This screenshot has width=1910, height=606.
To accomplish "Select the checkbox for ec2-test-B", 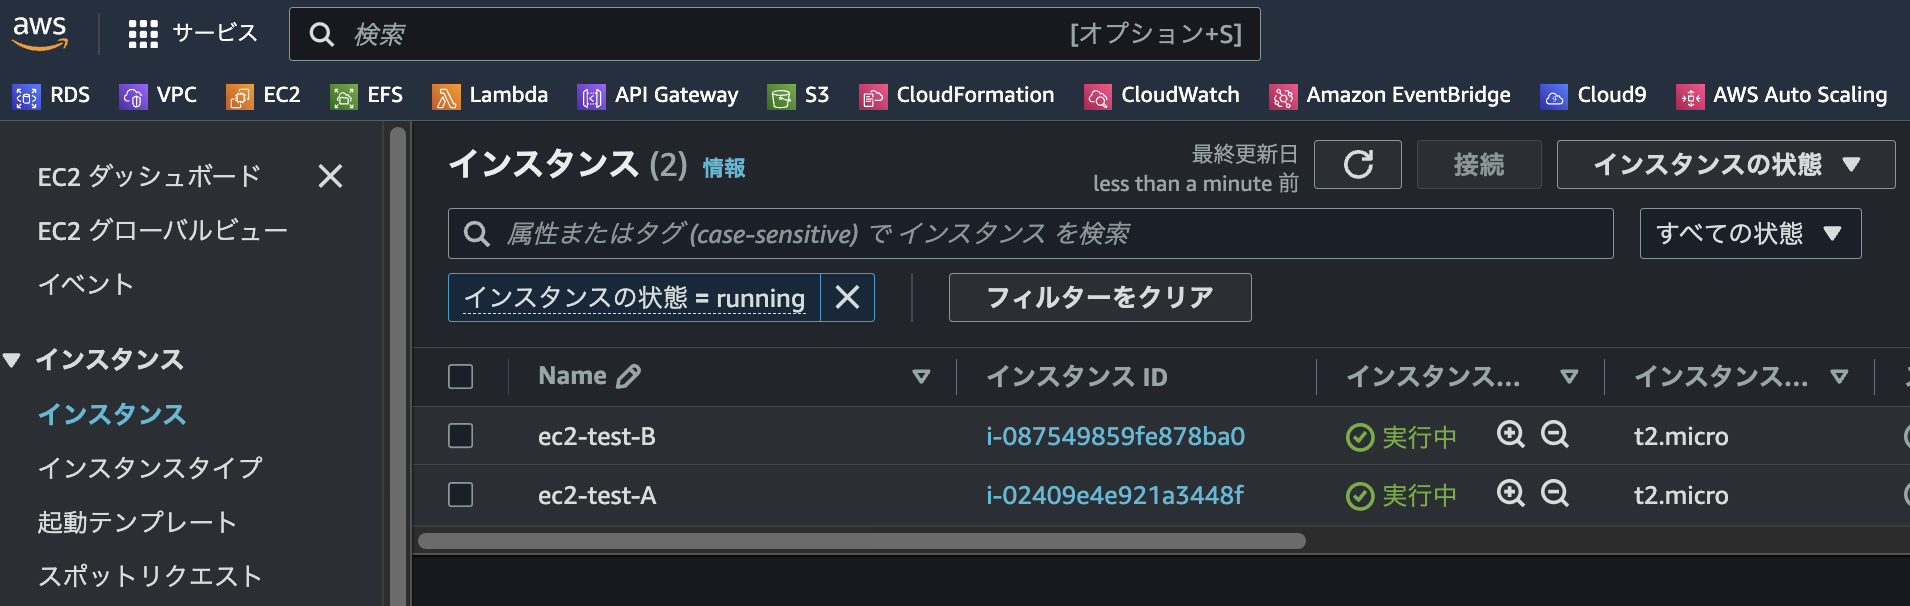I will [x=461, y=436].
